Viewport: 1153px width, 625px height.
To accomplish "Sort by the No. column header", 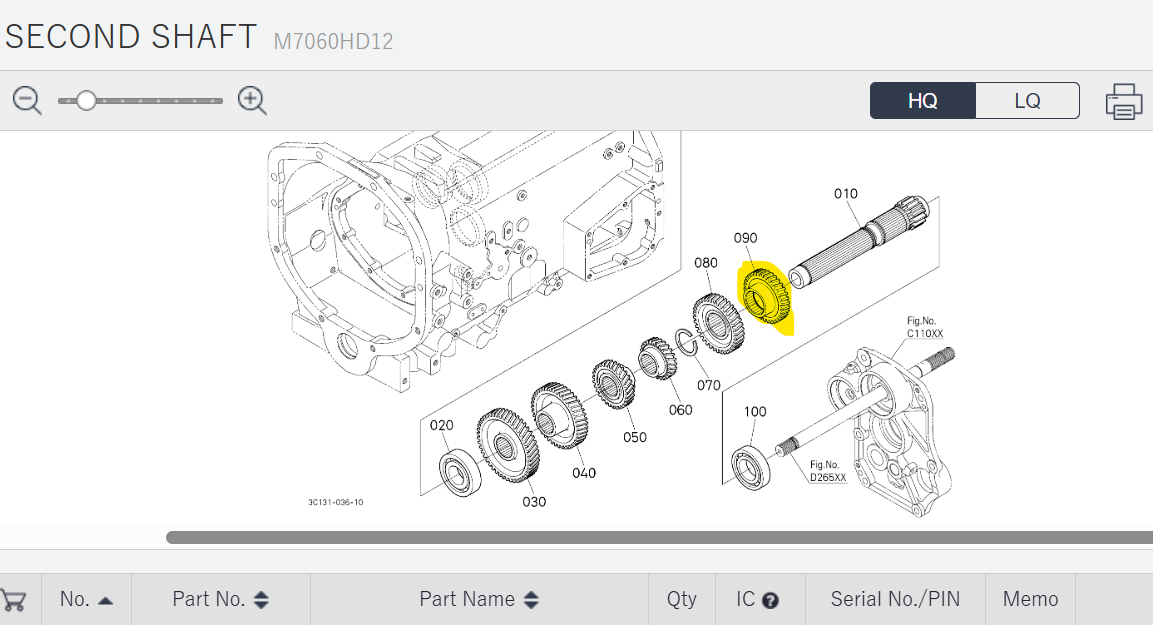I will tap(86, 599).
